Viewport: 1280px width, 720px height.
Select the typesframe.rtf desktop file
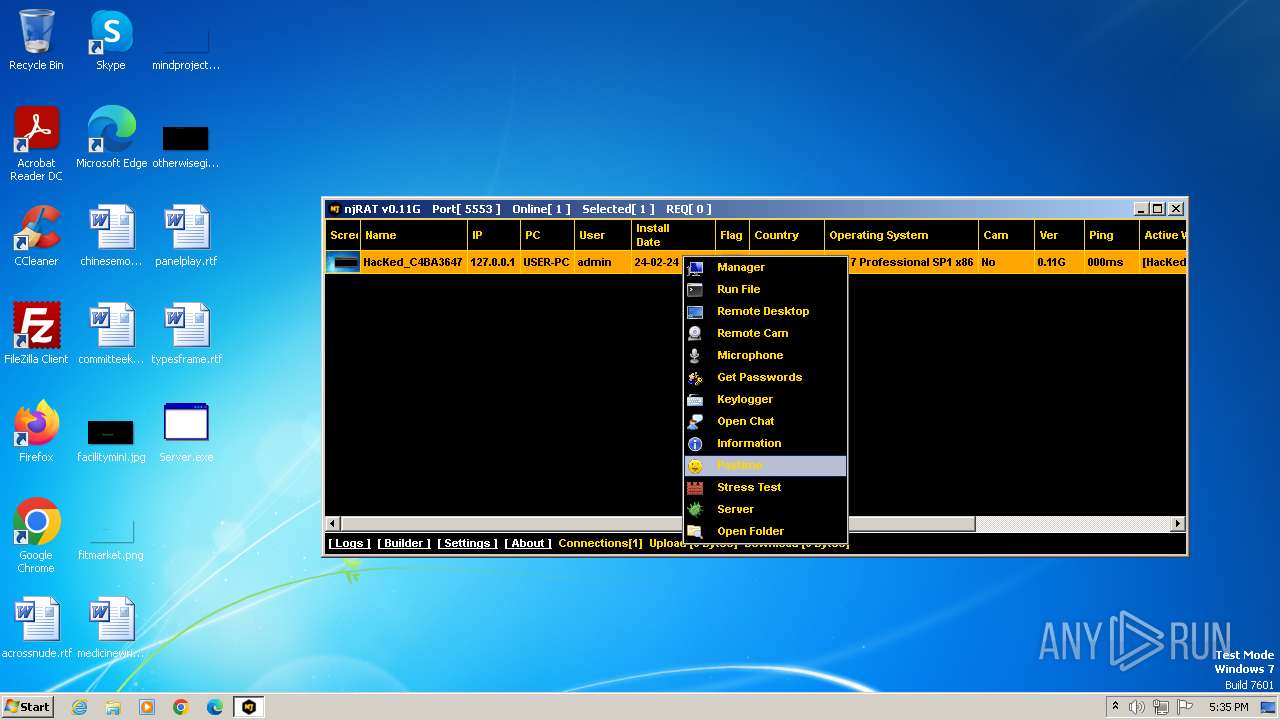point(186,334)
